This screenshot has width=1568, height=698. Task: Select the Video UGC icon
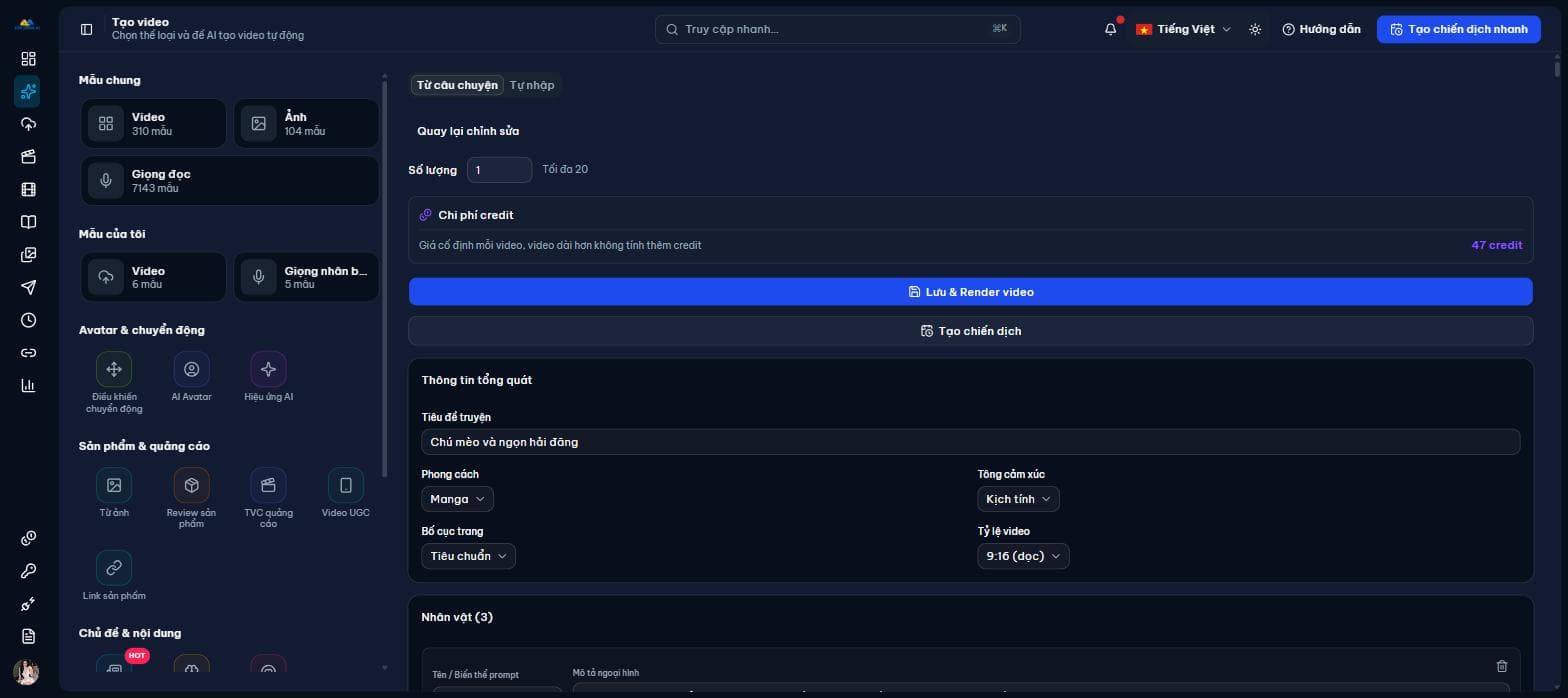point(346,485)
